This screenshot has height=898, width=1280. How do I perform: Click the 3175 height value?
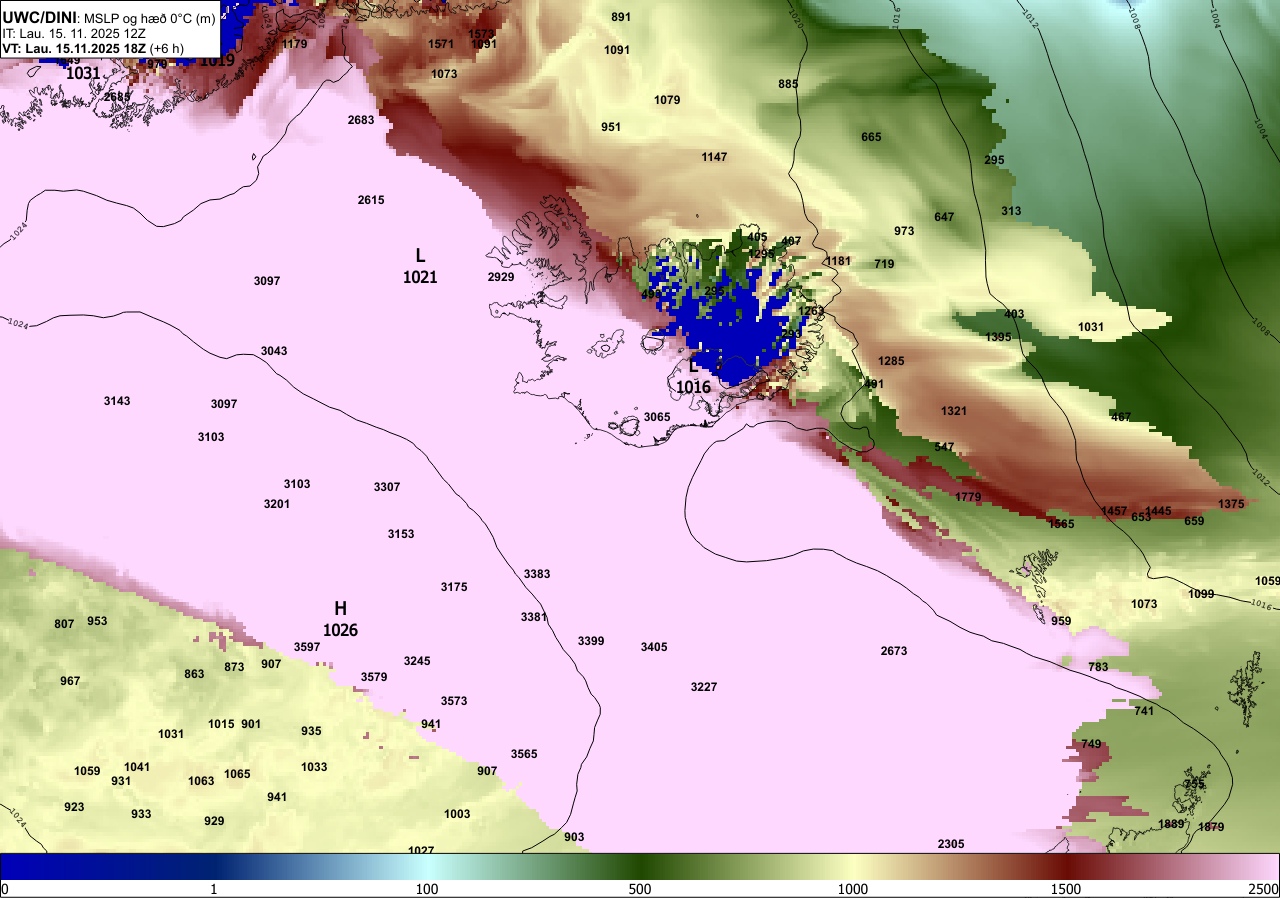click(x=454, y=587)
